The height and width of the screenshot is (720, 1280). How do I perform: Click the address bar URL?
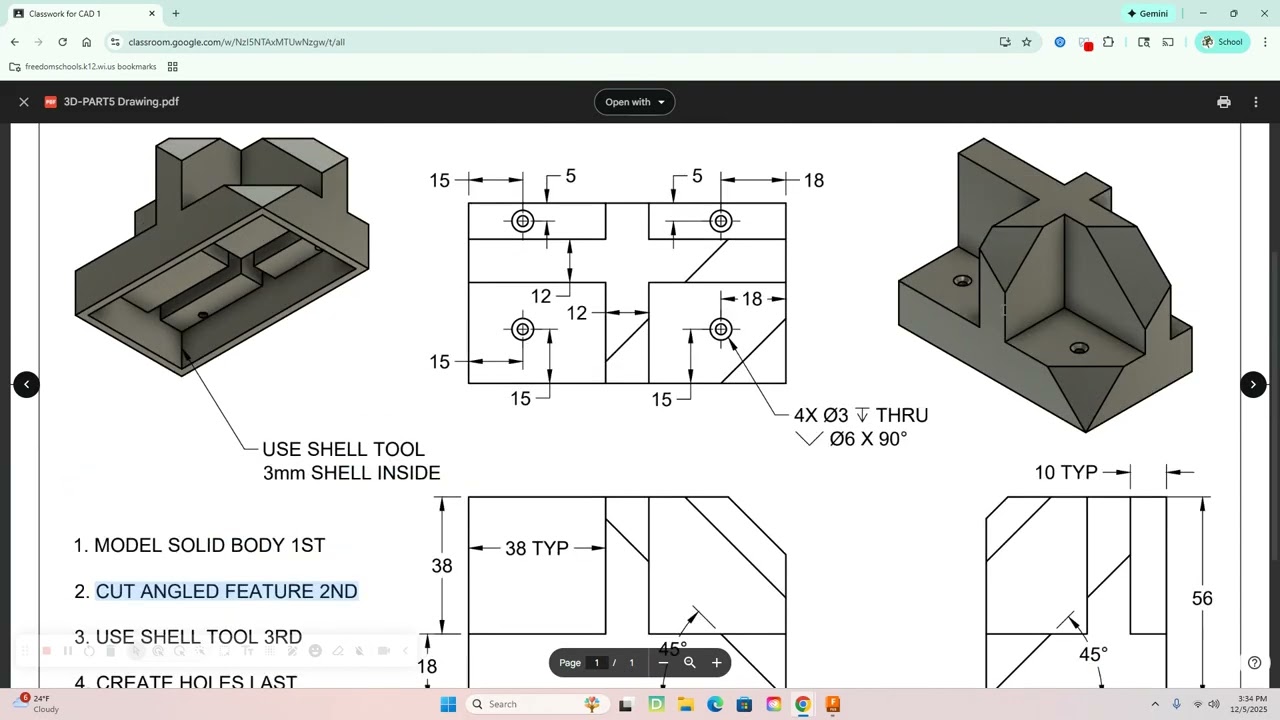236,42
